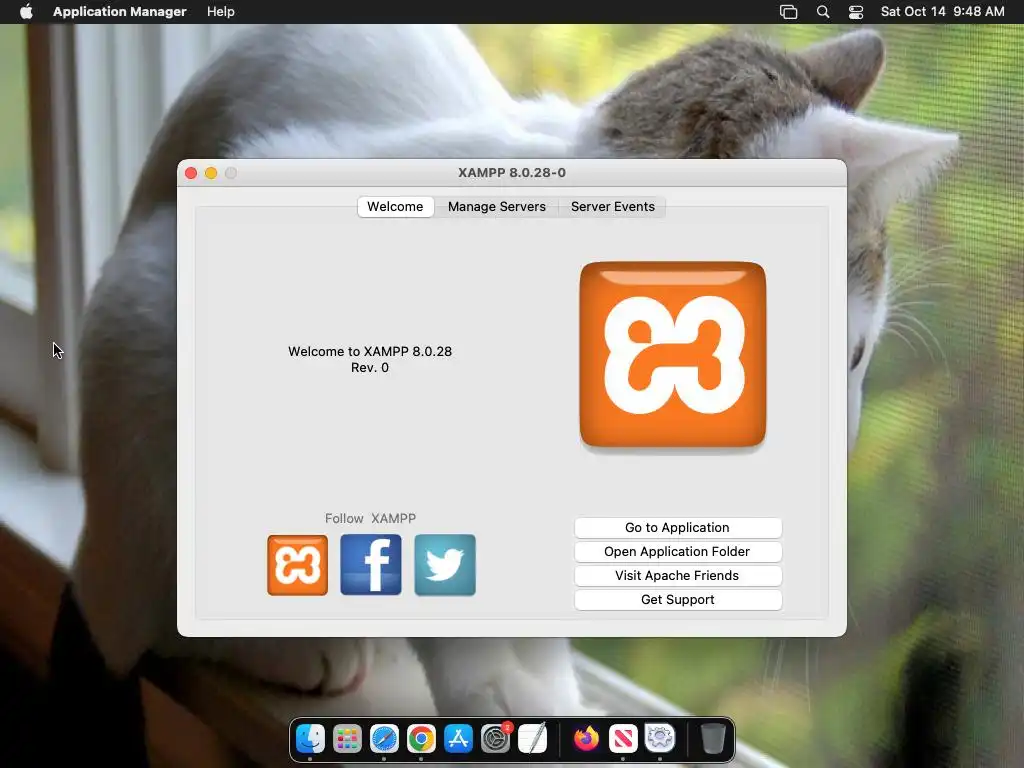Launch Google Chrome from the Dock
Image resolution: width=1024 pixels, height=768 pixels.
(421, 739)
